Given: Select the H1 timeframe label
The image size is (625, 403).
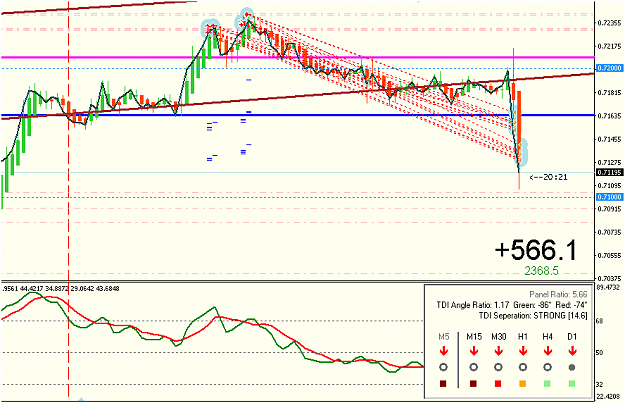Looking at the screenshot, I should (523, 337).
